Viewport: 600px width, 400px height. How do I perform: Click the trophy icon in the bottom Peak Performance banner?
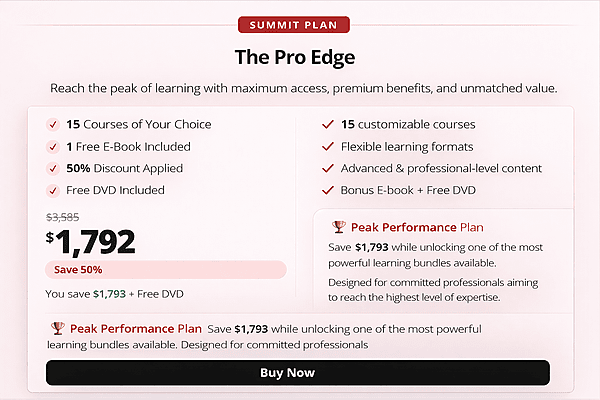tap(57, 329)
